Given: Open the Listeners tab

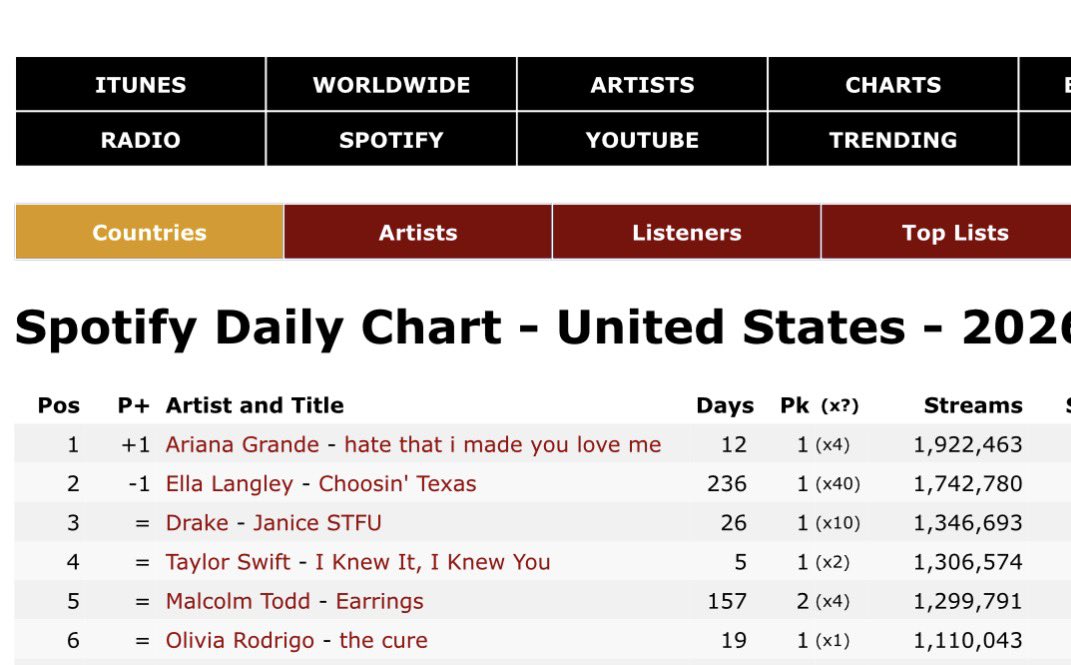Looking at the screenshot, I should (x=686, y=232).
